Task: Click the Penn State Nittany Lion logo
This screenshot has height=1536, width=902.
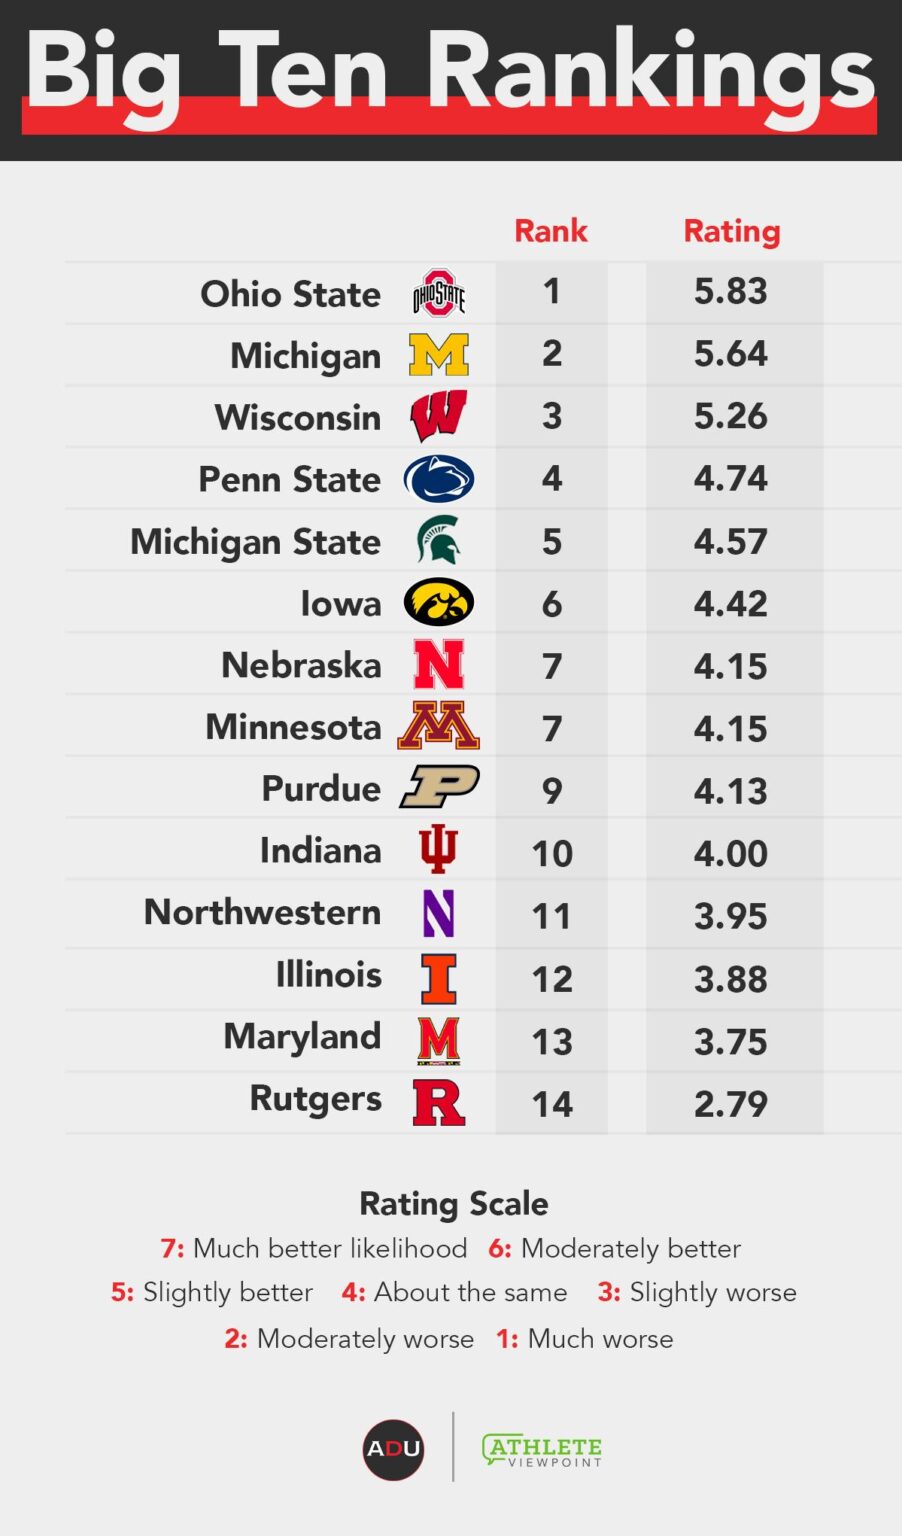Action: pyautogui.click(x=439, y=479)
